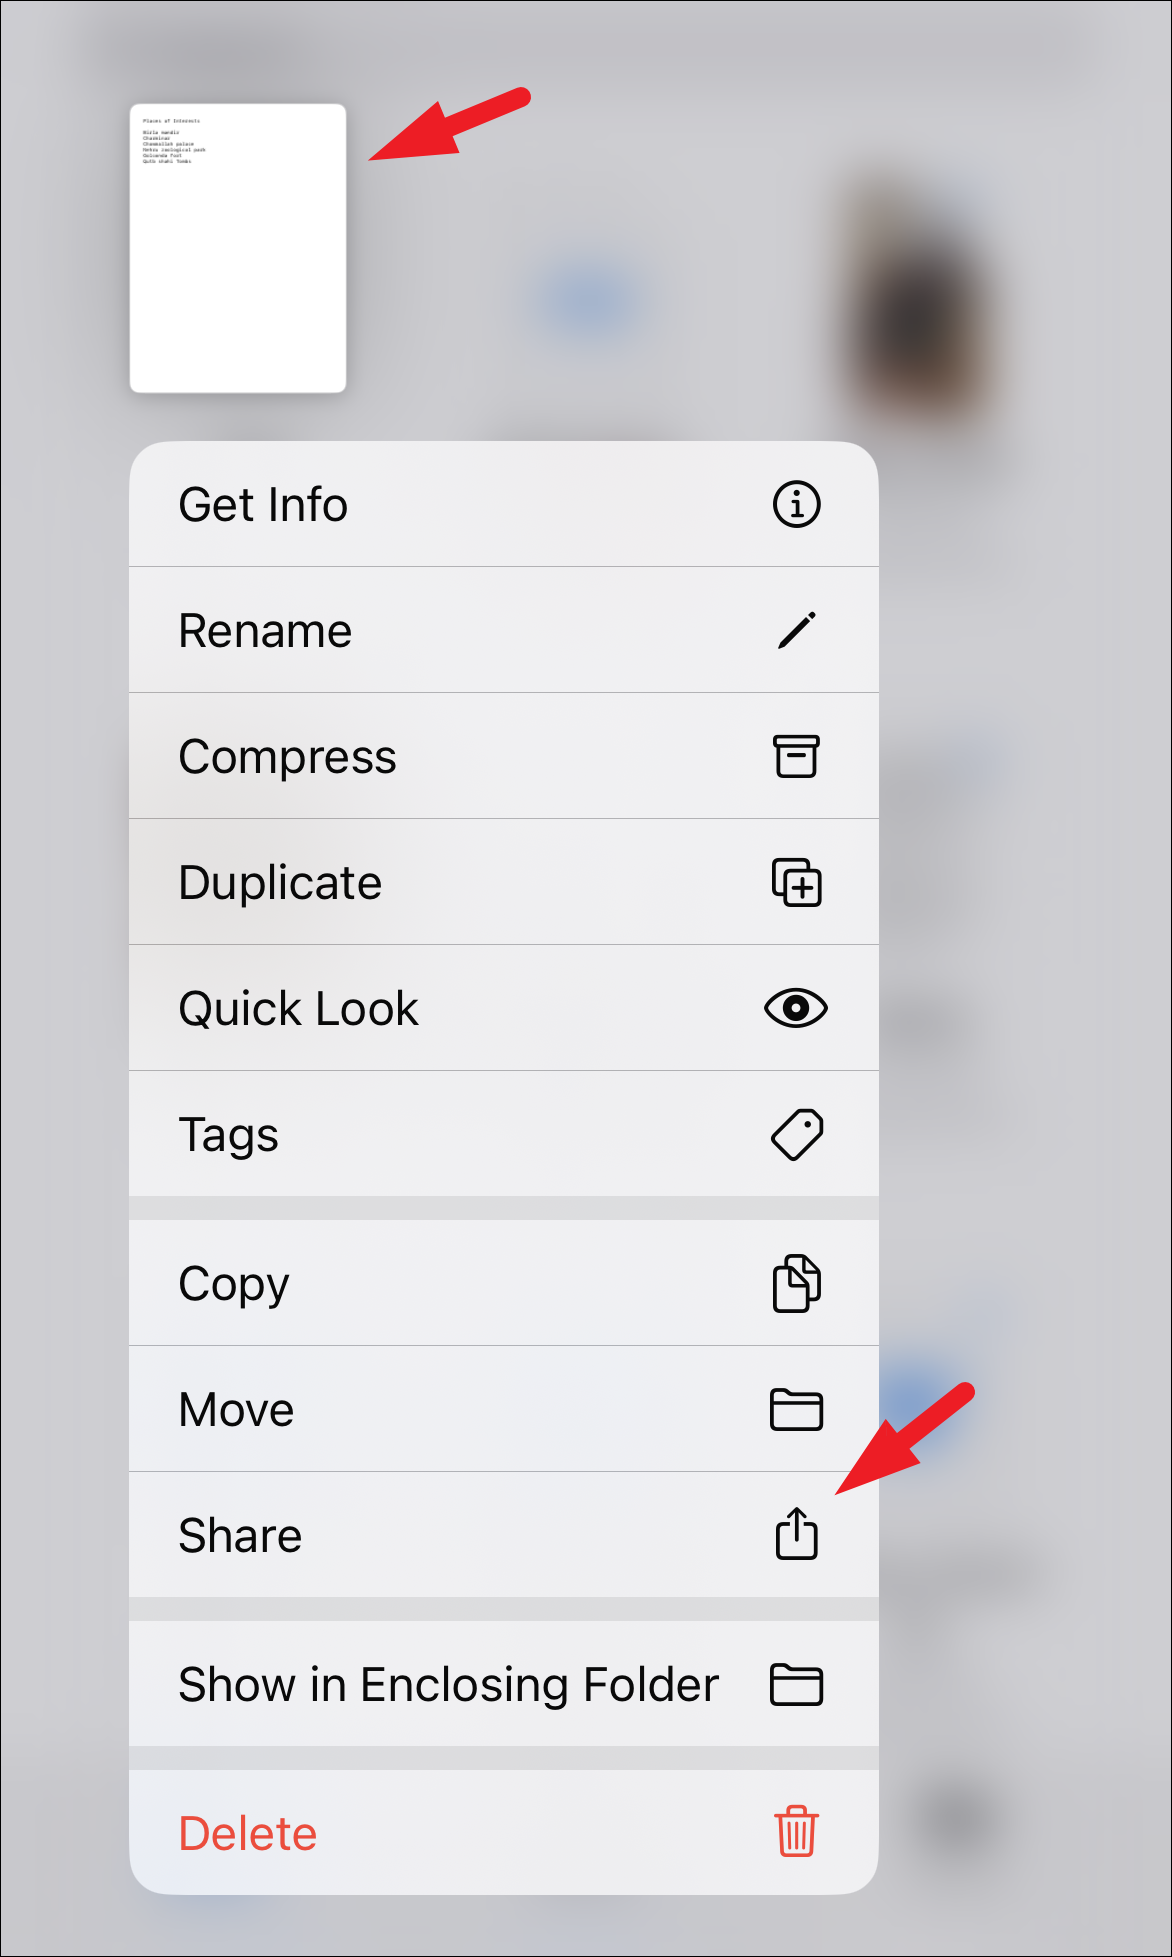The width and height of the screenshot is (1172, 1957).
Task: Choose the Share menu item label
Action: point(240,1535)
